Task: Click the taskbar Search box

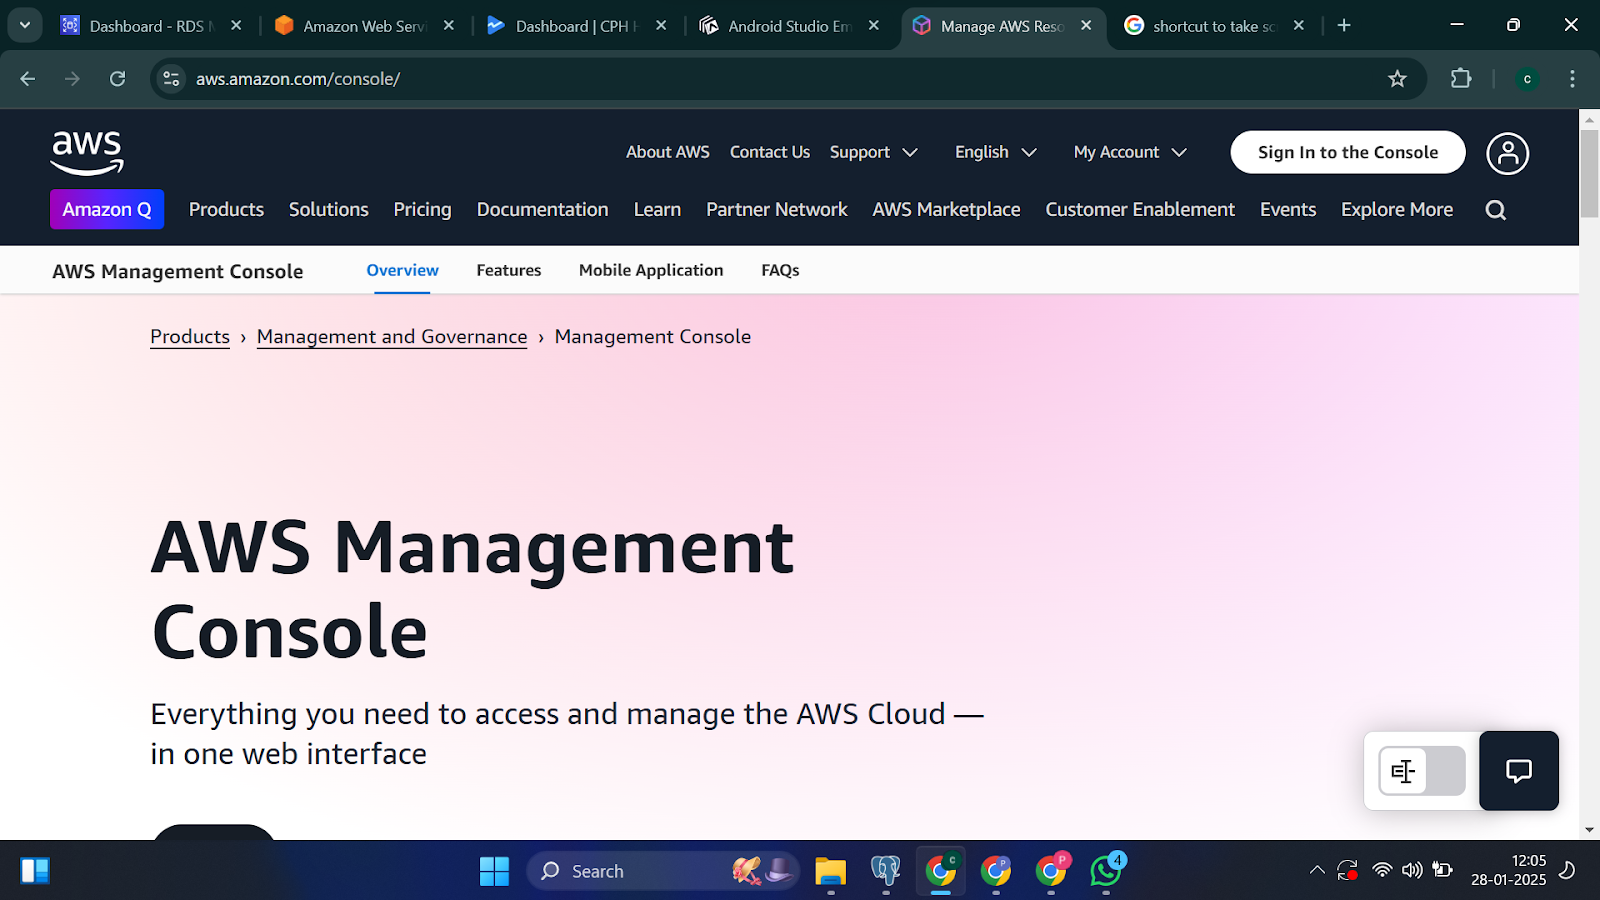Action: click(x=664, y=871)
